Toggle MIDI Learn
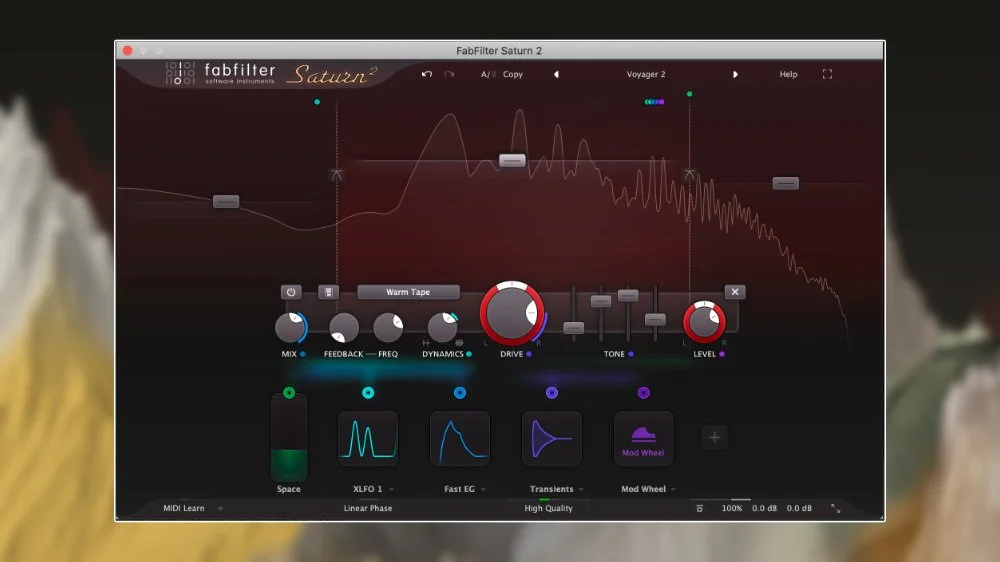 [184, 508]
